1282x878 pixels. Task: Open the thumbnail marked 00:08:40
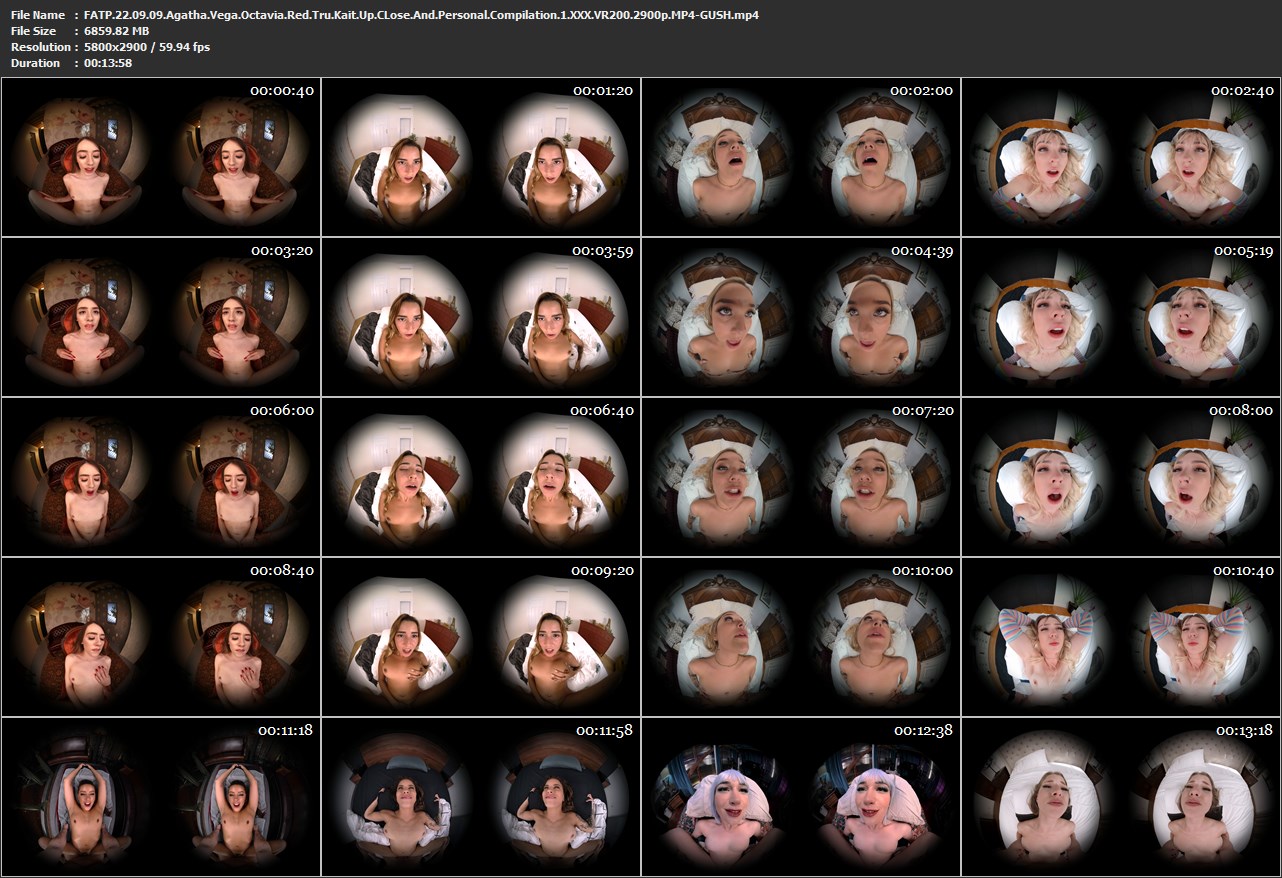(x=160, y=637)
